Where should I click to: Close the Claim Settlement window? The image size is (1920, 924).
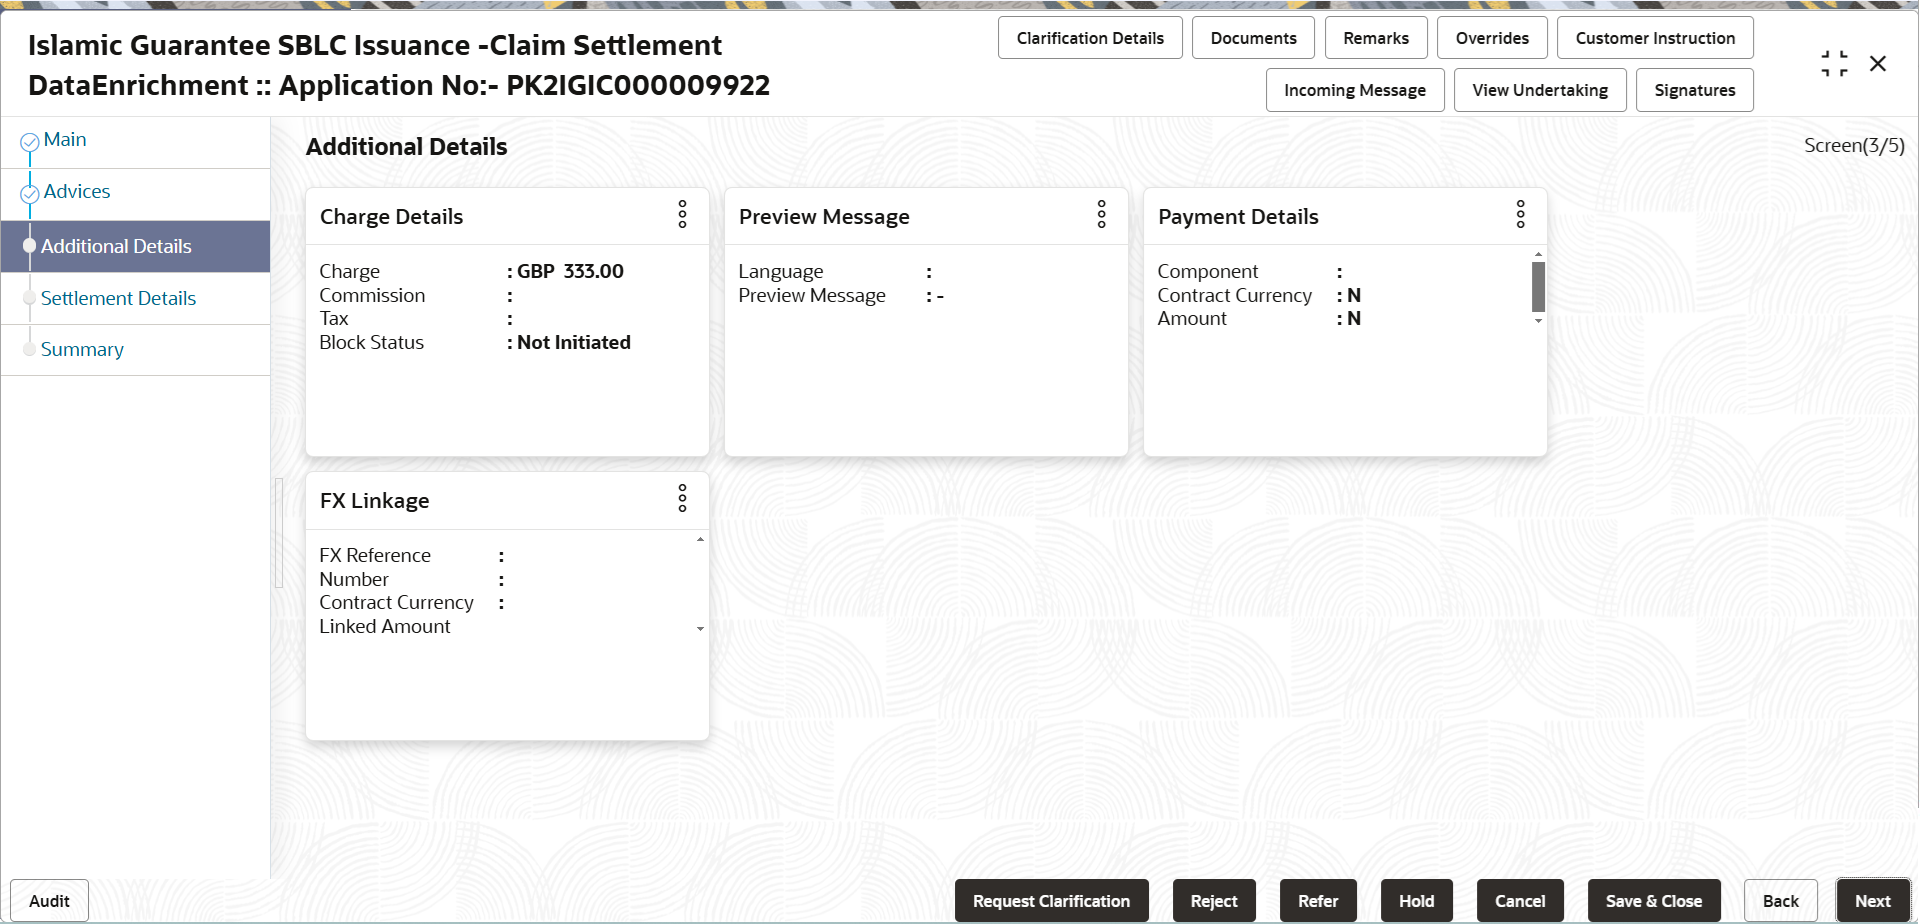coord(1878,64)
